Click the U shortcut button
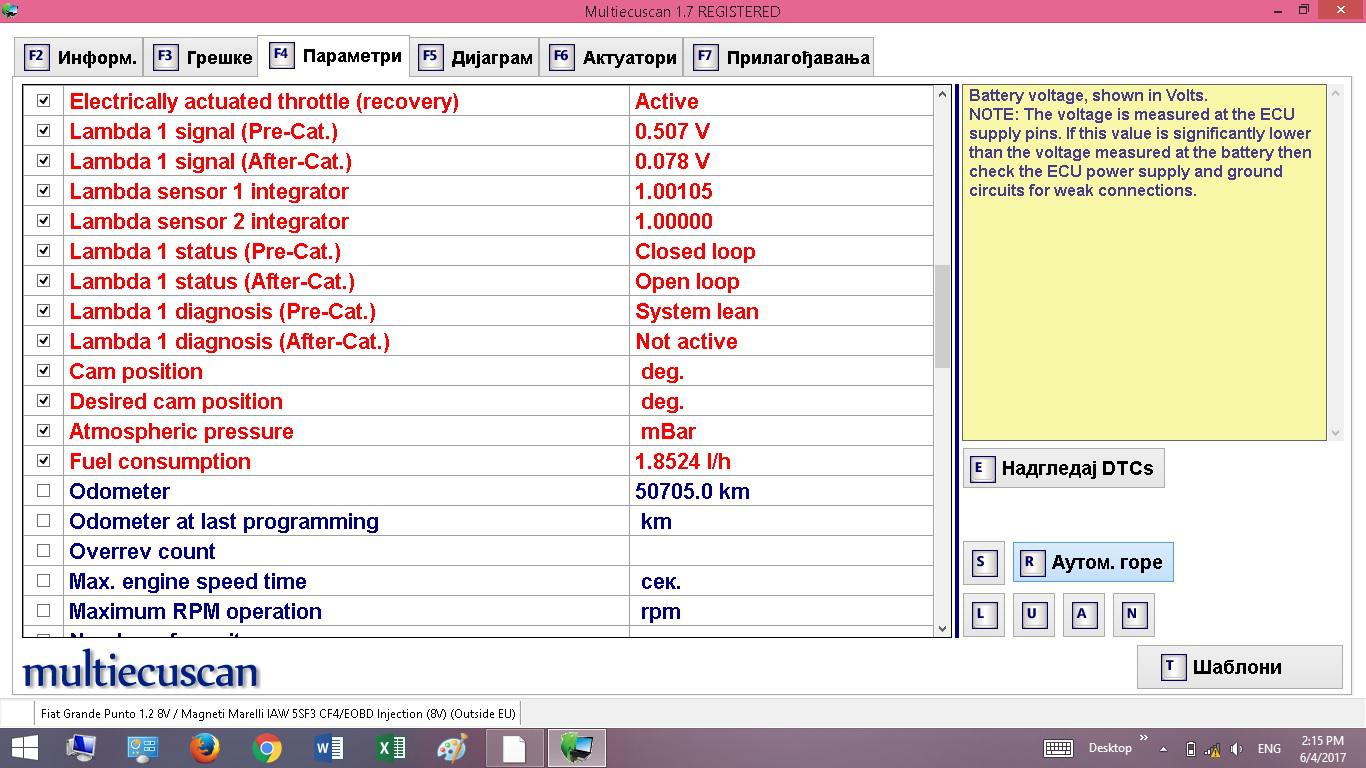The height and width of the screenshot is (768, 1366). click(x=1033, y=615)
